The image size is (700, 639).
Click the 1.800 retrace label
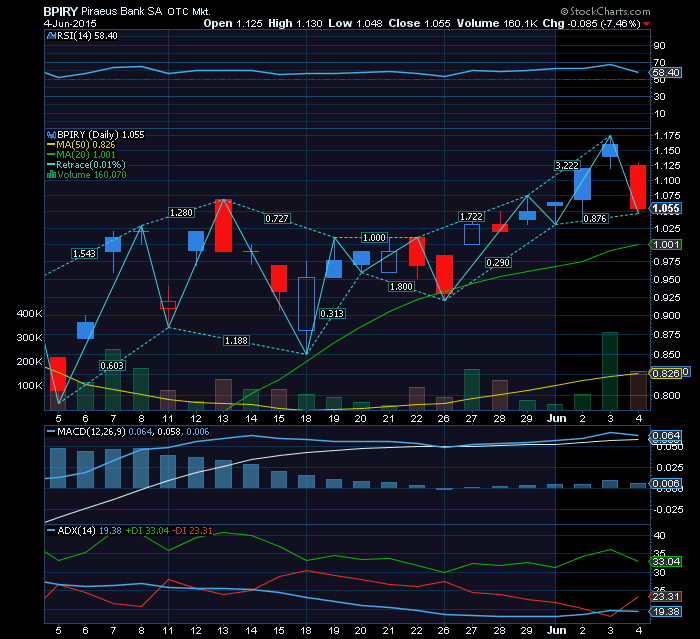(401, 287)
